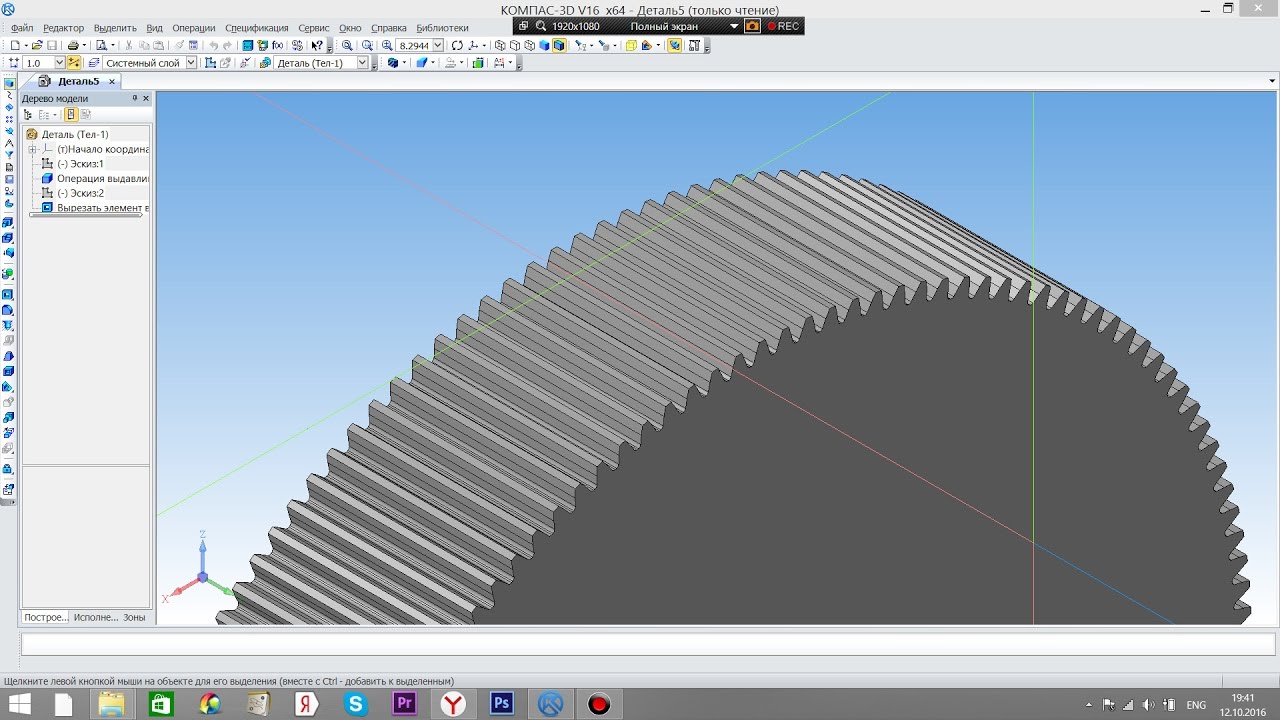Open the Файл menu

22,28
